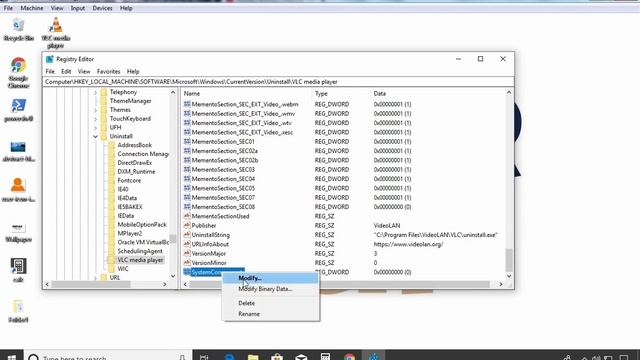The image size is (640, 360).
Task: Choose Modify... from the context menu
Action: (271, 278)
